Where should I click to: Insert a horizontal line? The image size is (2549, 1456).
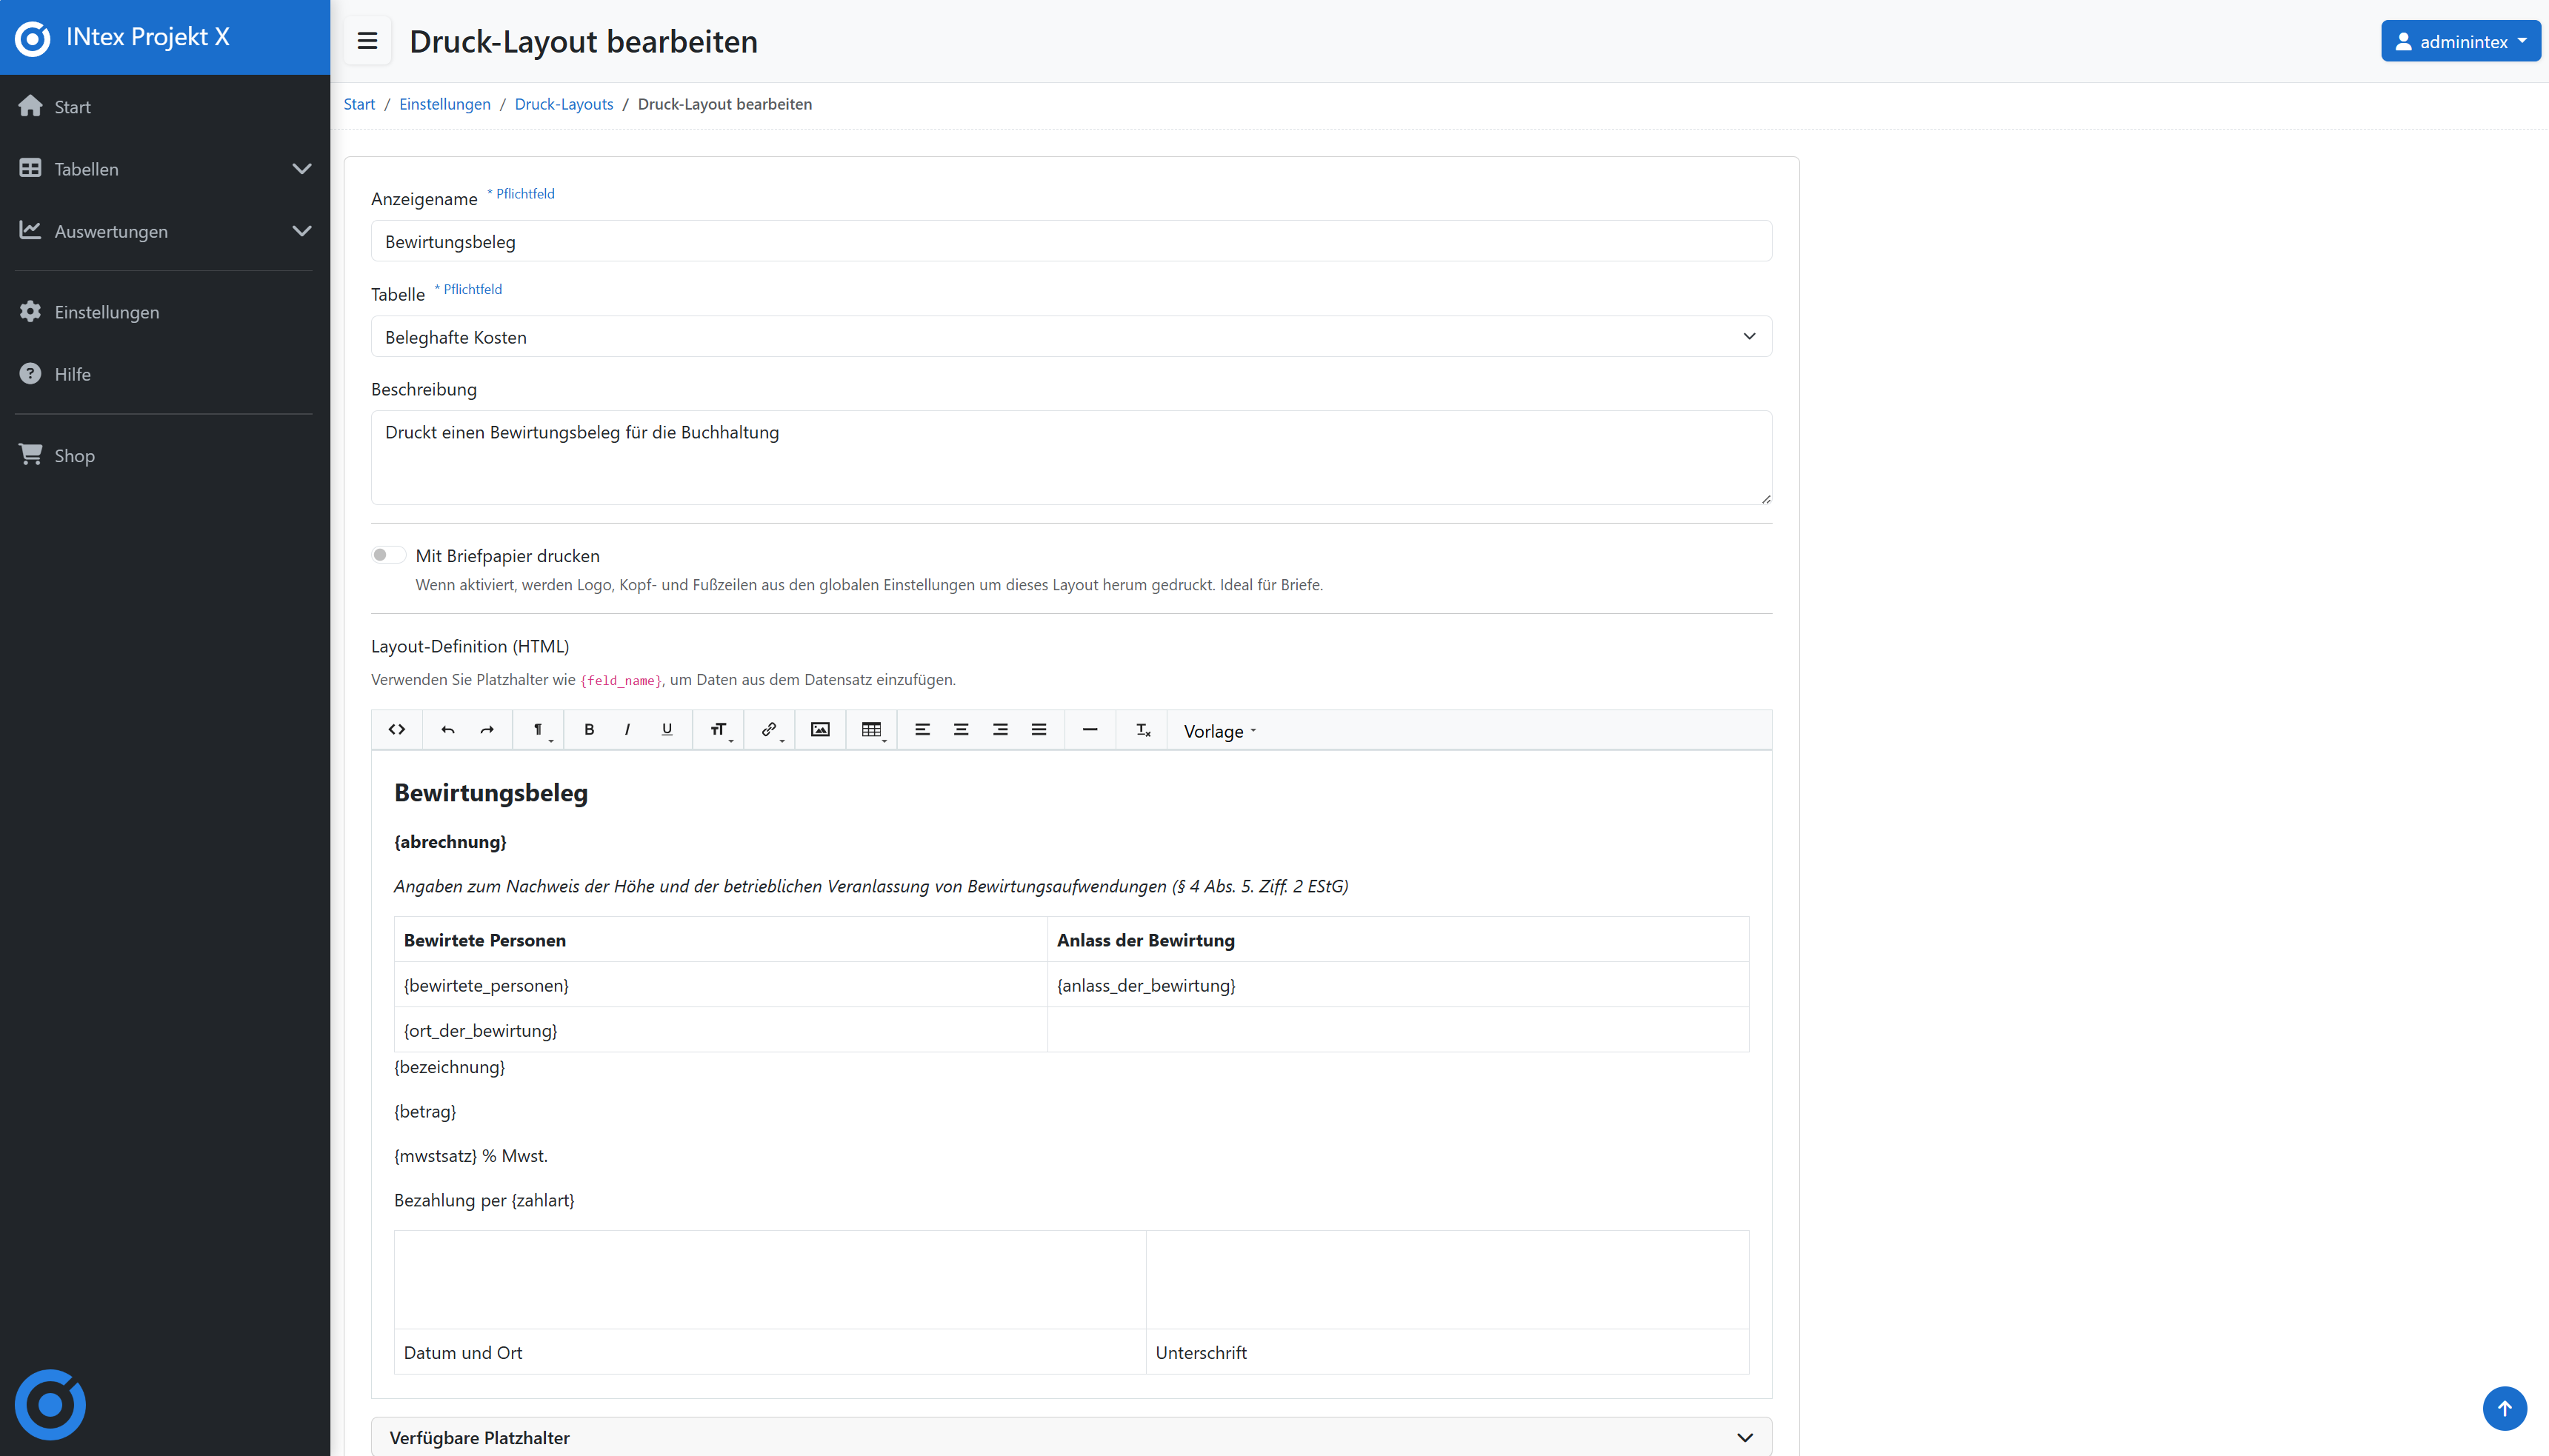click(1090, 730)
